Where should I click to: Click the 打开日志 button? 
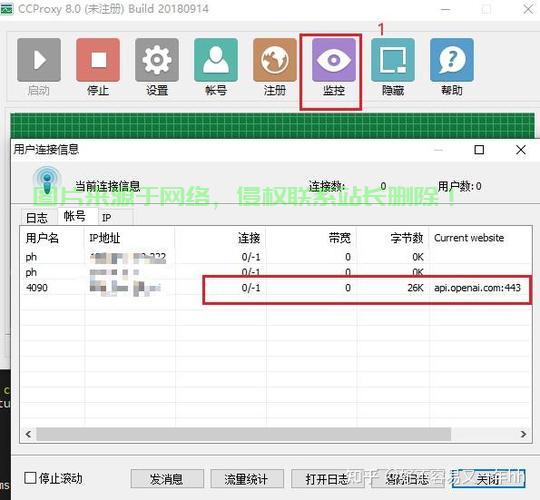(x=327, y=479)
